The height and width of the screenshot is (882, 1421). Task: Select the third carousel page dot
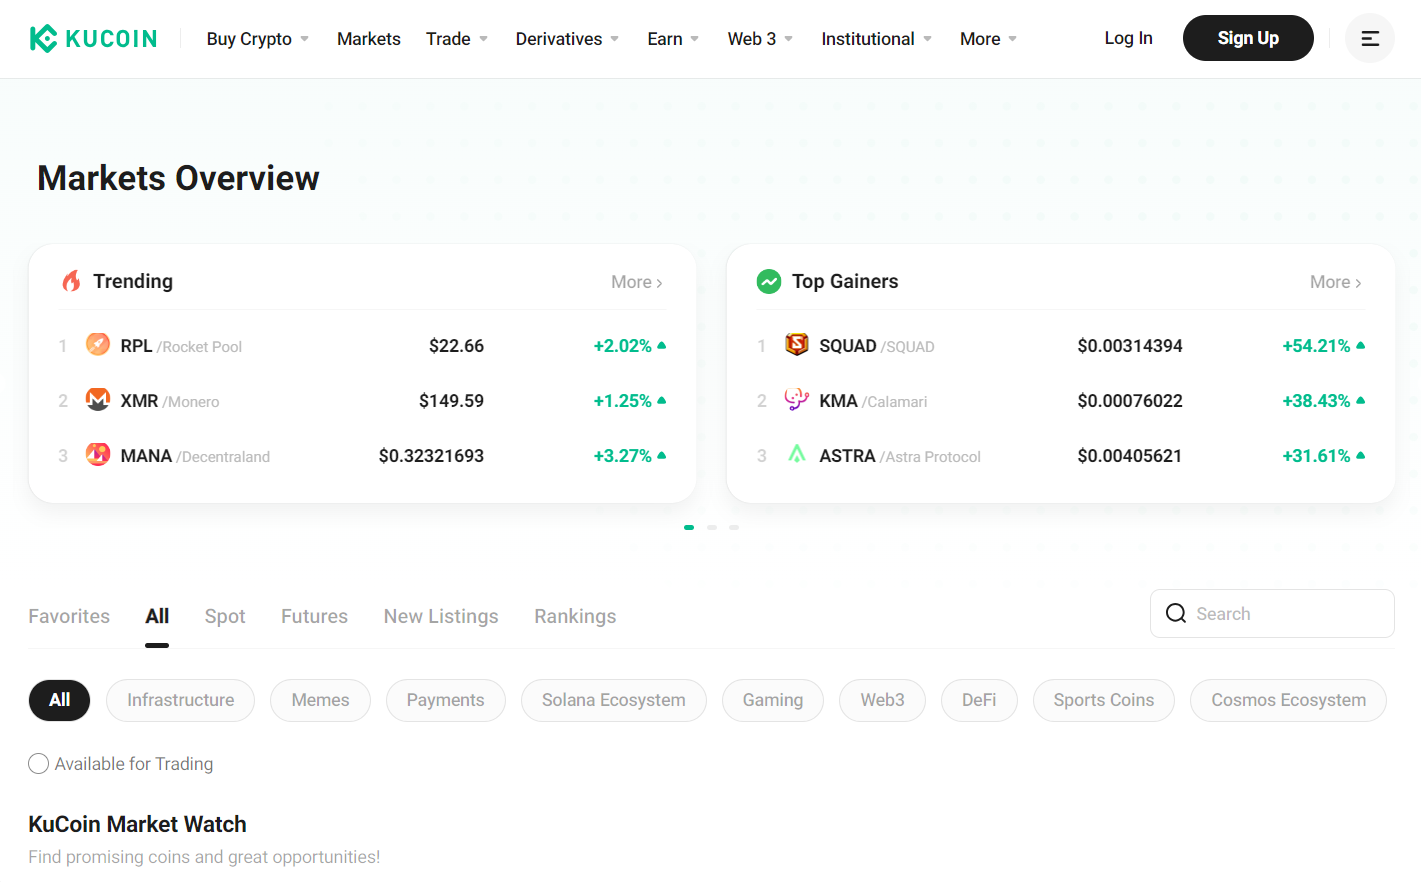click(x=734, y=527)
